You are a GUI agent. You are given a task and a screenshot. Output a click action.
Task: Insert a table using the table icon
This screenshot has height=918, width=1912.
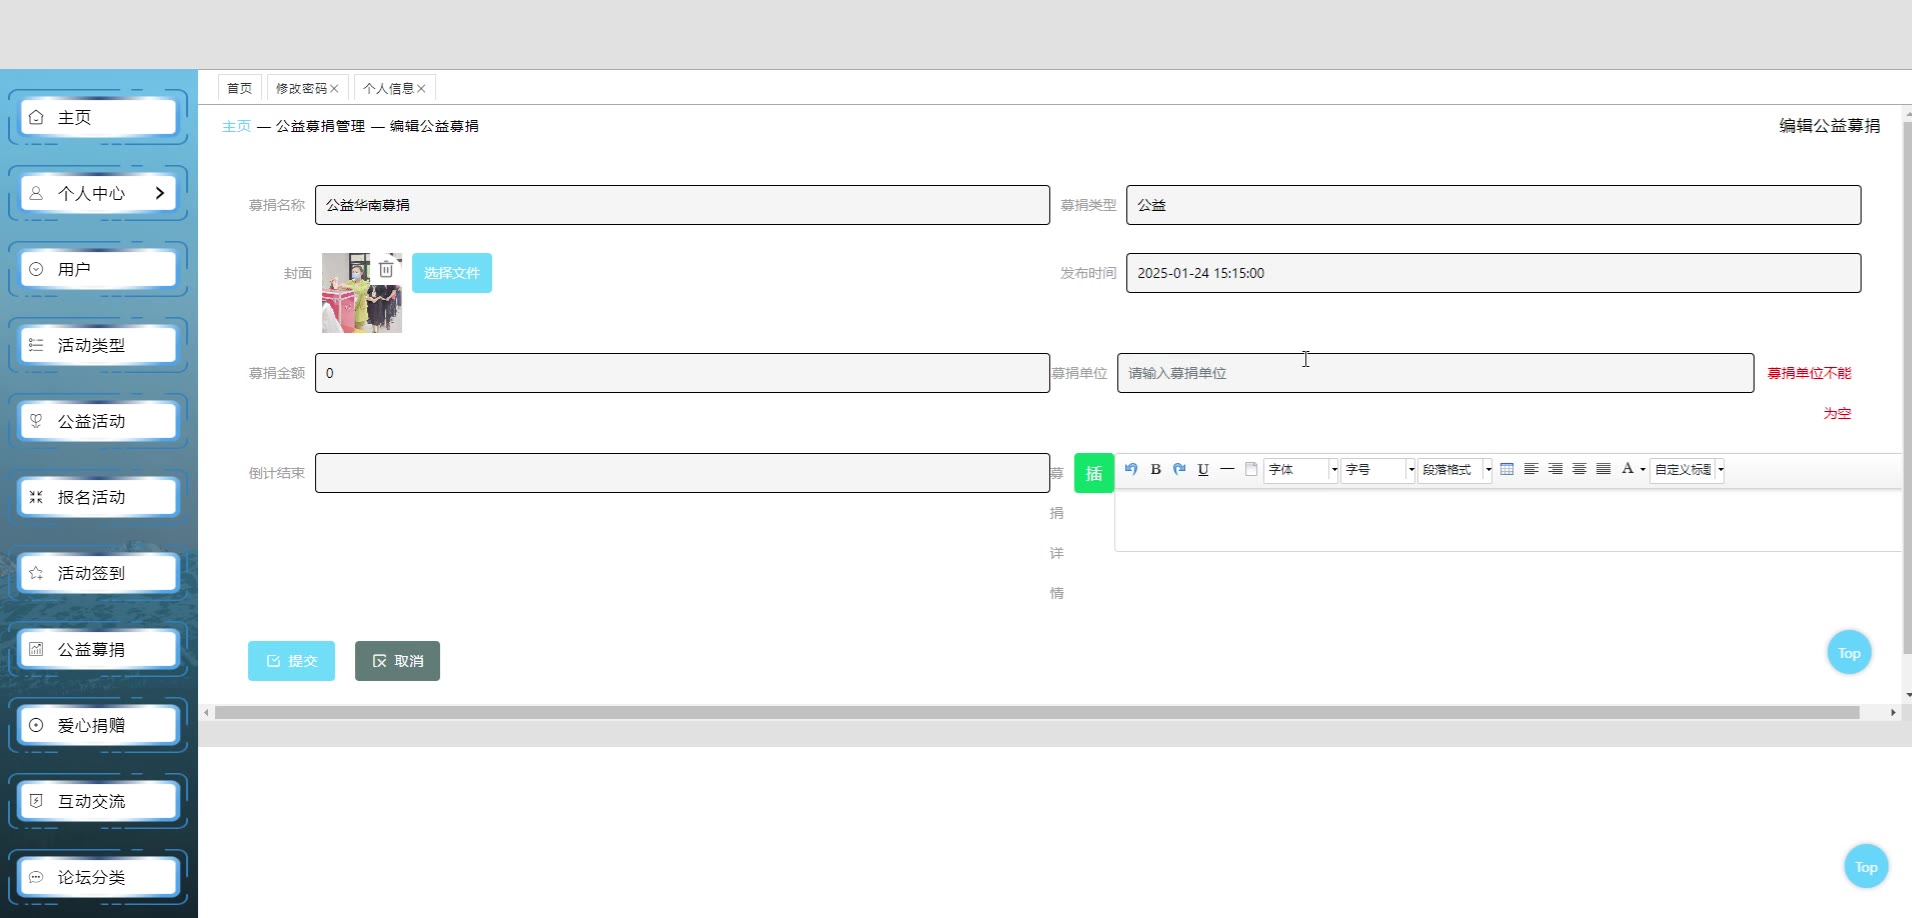click(1507, 469)
